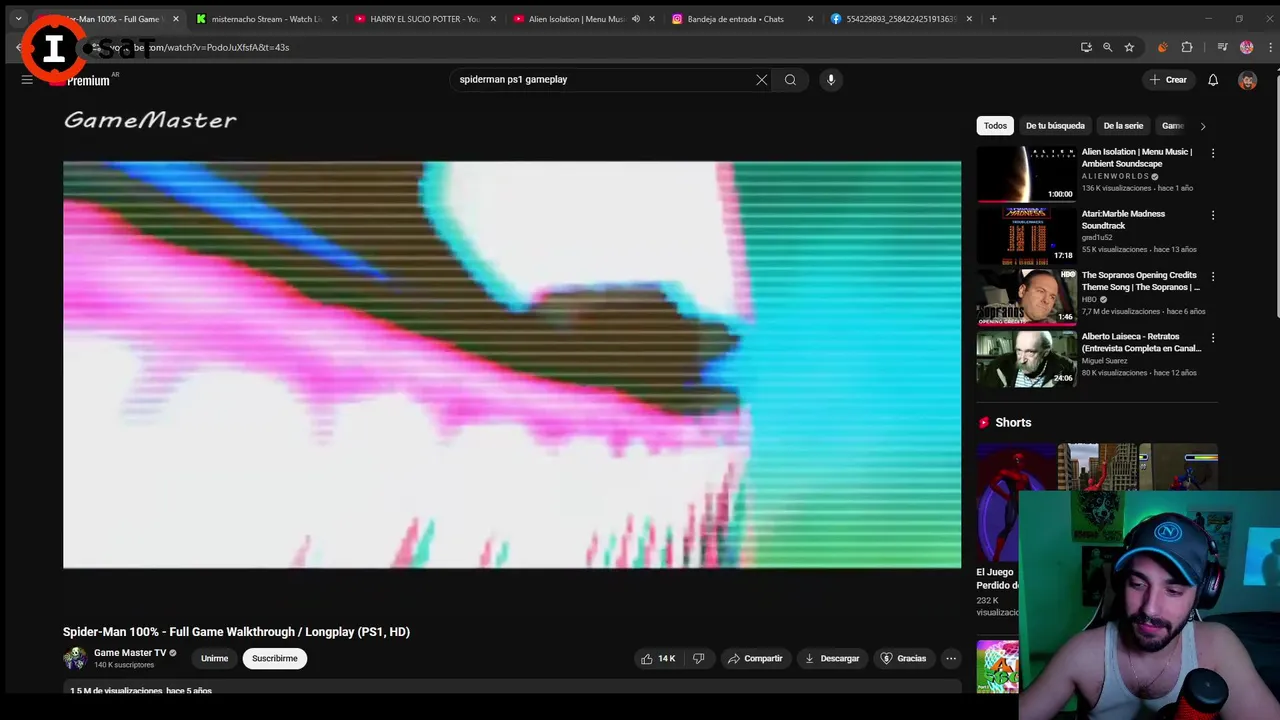Click the orange extension icon
This screenshot has width=1280, height=720.
click(x=1162, y=47)
